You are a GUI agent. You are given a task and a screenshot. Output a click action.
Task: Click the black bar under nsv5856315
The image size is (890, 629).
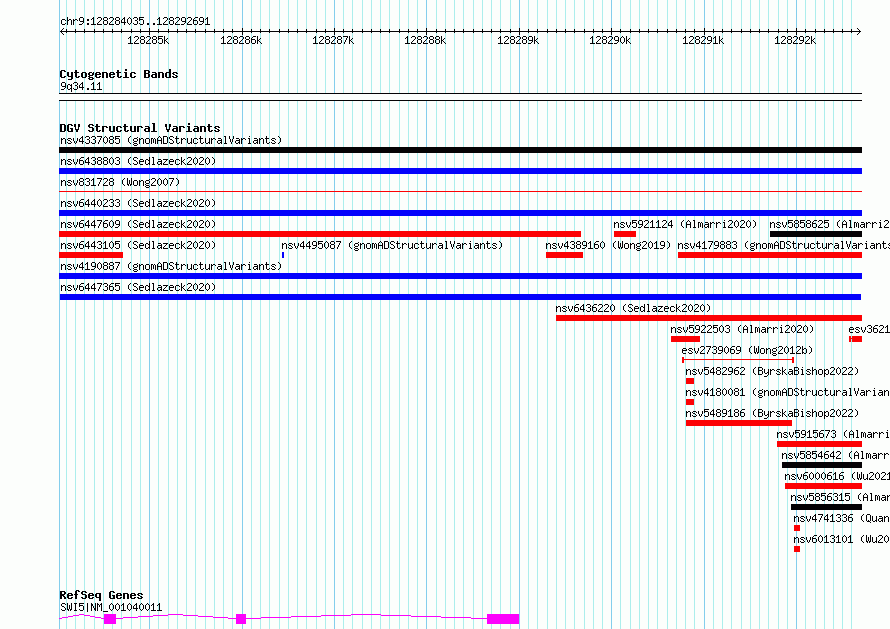pos(826,507)
